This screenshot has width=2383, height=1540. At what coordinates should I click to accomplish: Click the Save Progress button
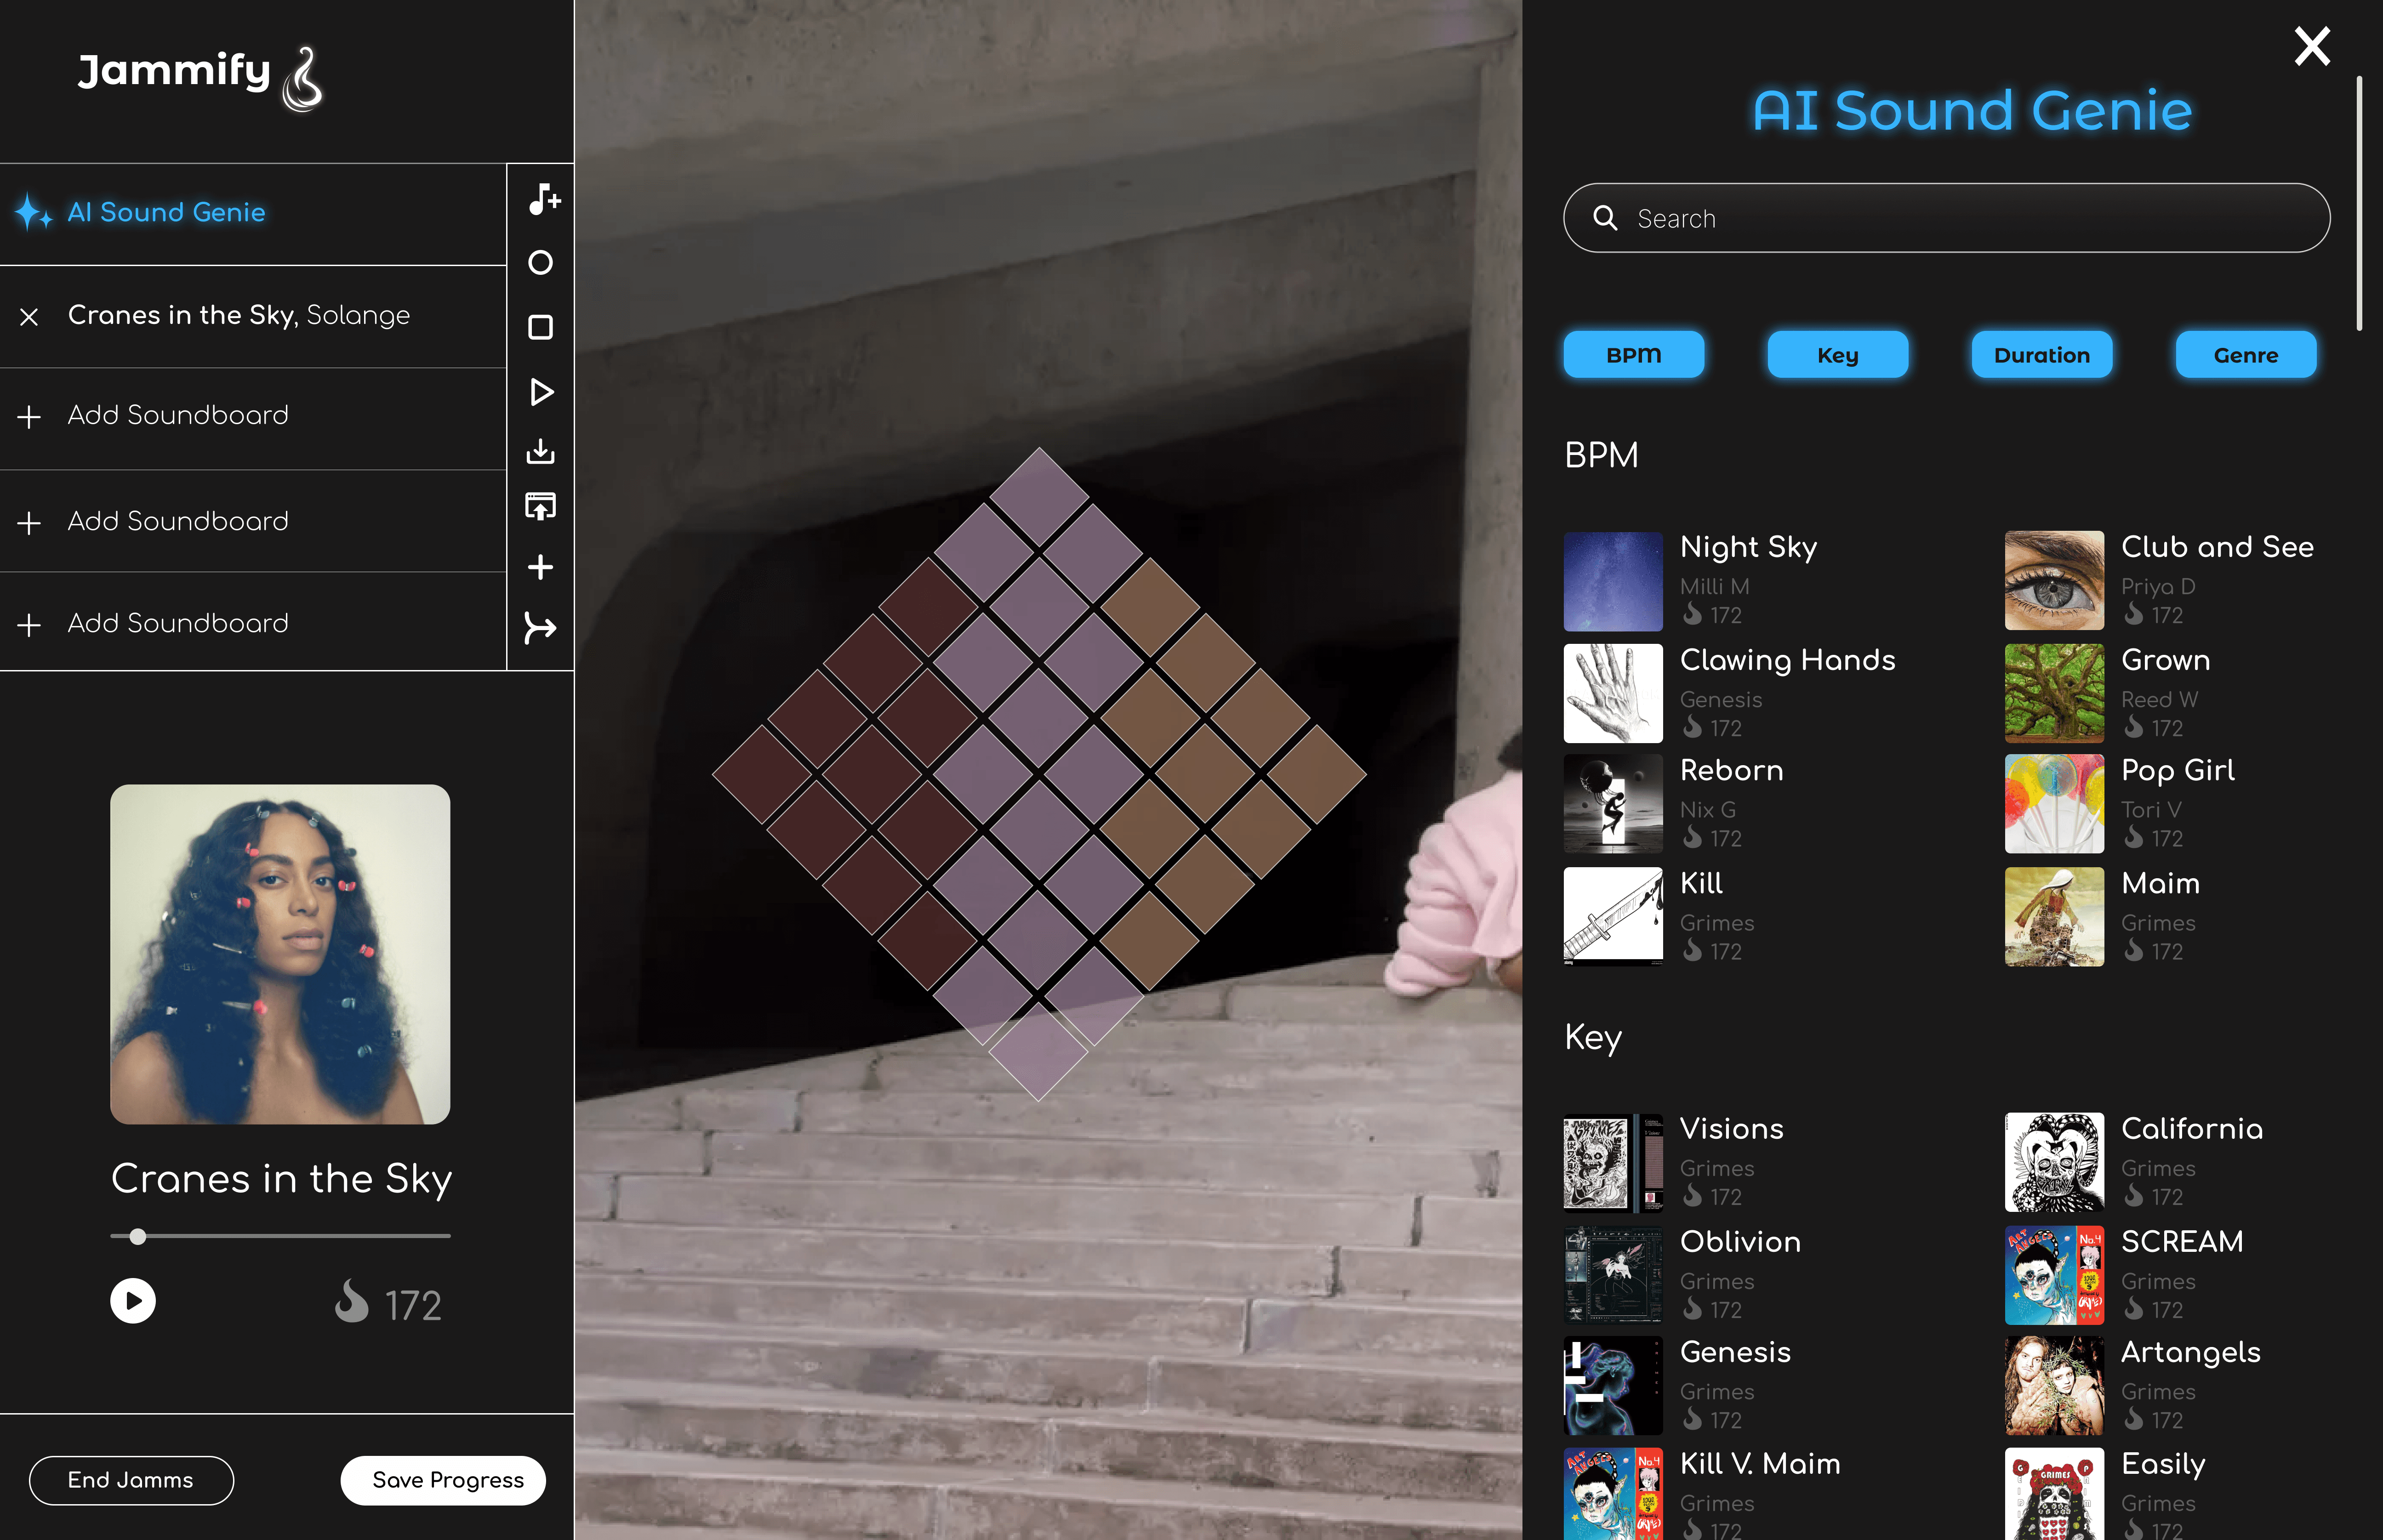coord(443,1480)
